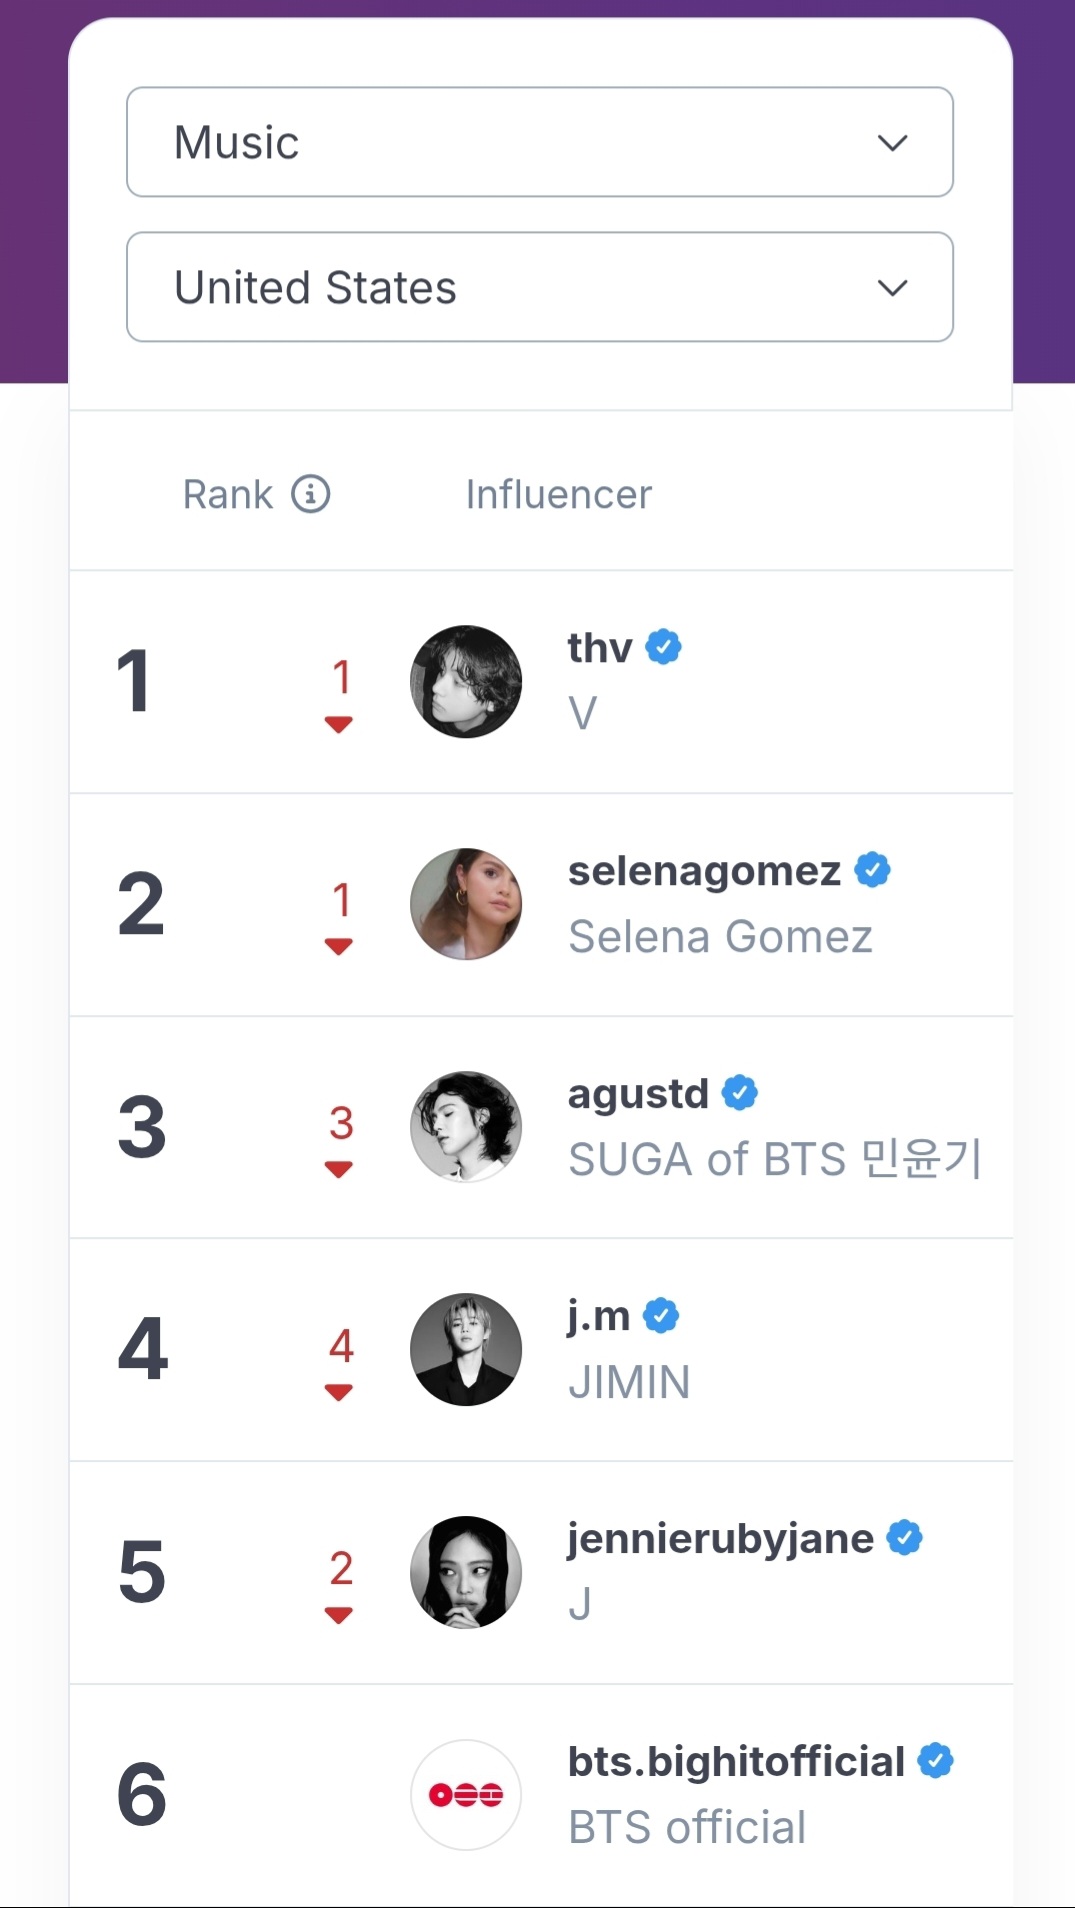The image size is (1075, 1908).
Task: Click verified badge beside j.m
Action: point(661,1316)
